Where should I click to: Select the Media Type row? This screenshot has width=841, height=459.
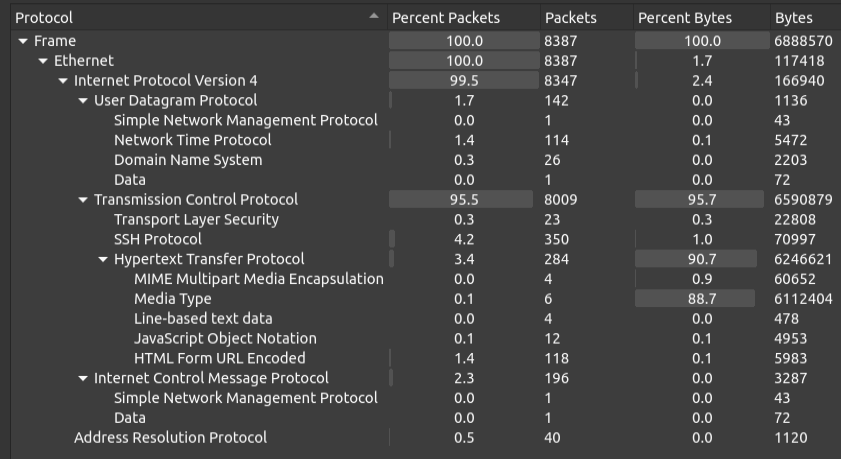pos(172,299)
